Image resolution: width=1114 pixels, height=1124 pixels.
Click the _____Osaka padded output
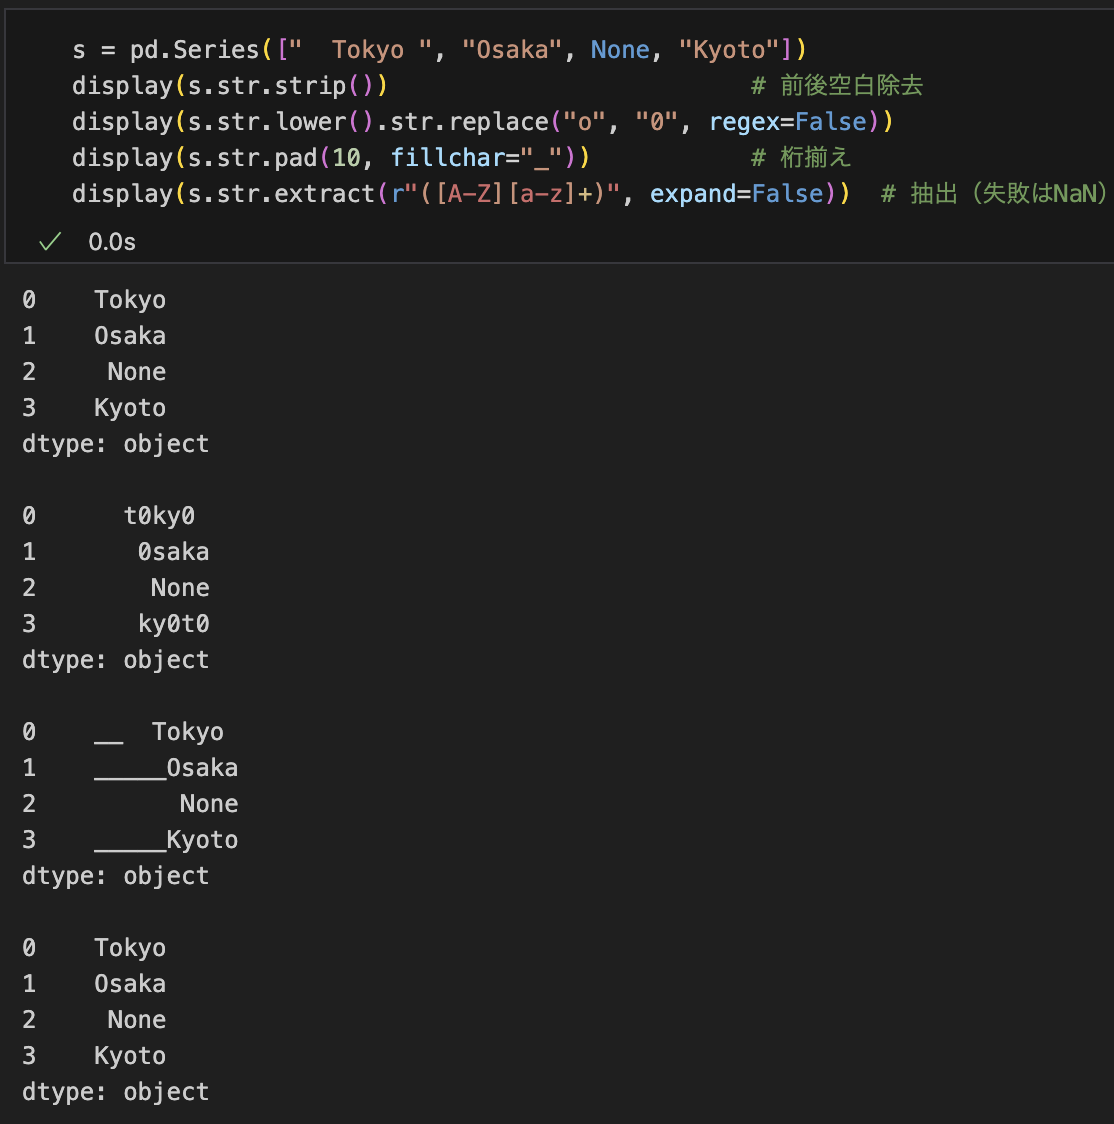coord(166,768)
